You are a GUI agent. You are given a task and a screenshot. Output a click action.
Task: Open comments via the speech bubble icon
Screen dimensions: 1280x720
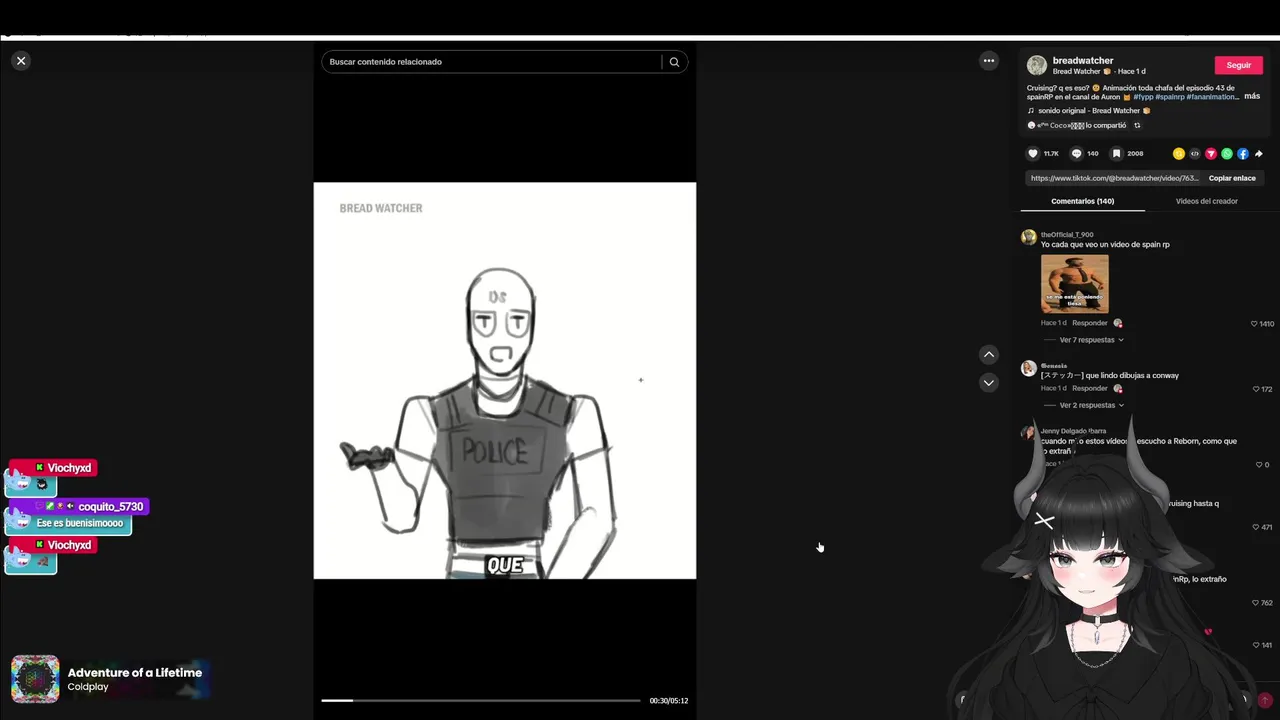[1076, 154]
